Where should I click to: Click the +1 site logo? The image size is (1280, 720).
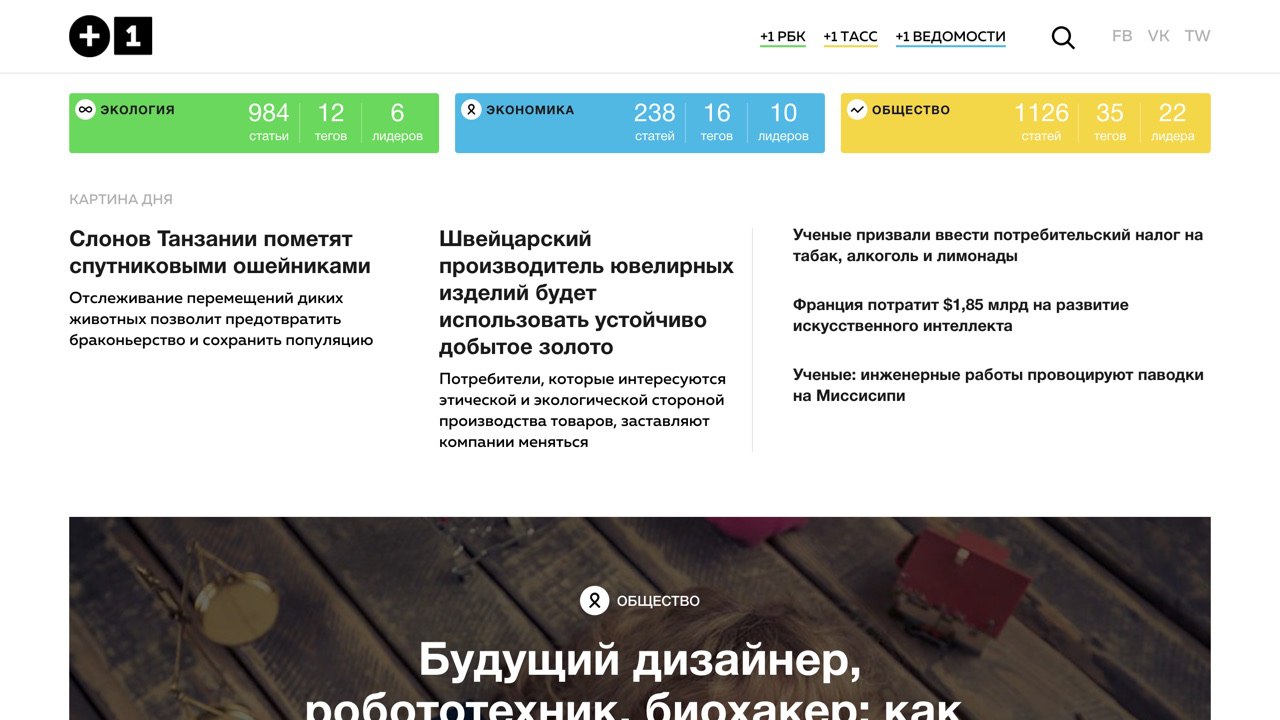click(110, 37)
